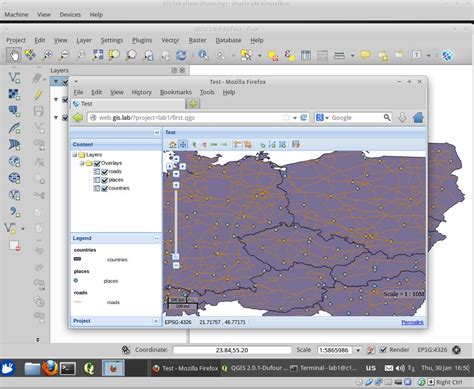474x389 pixels.
Task: Click QGIS Zoom Full extent icon
Action: (98, 55)
